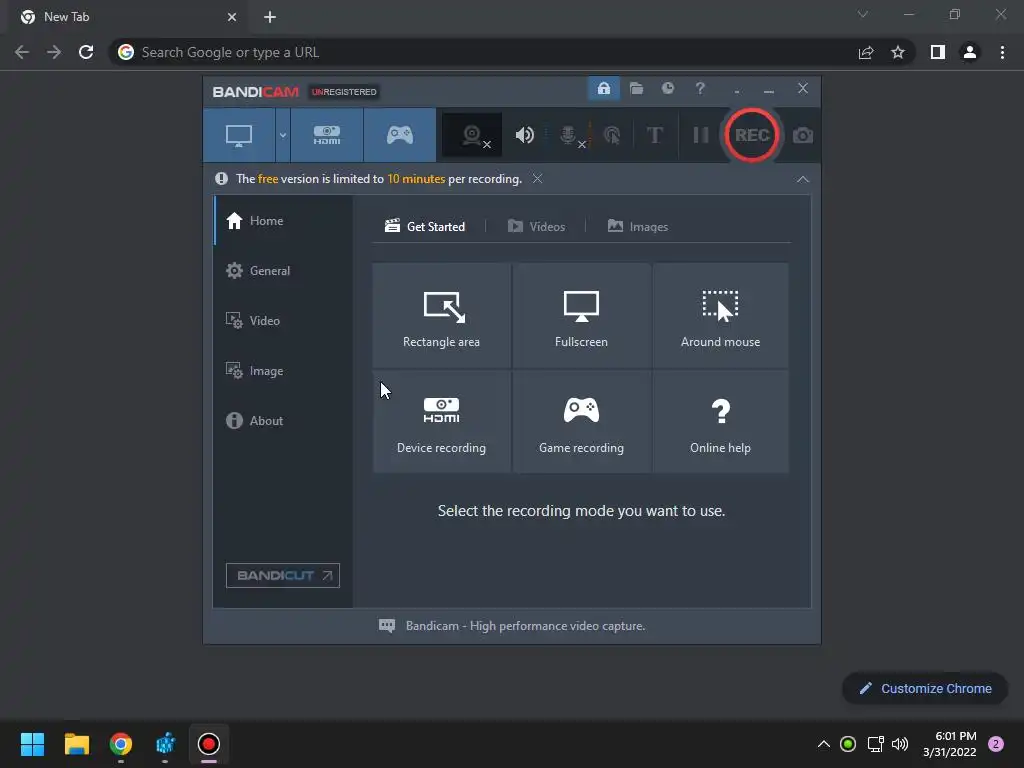Image resolution: width=1024 pixels, height=768 pixels.
Task: Dismiss the free version limit notice
Action: [x=537, y=178]
